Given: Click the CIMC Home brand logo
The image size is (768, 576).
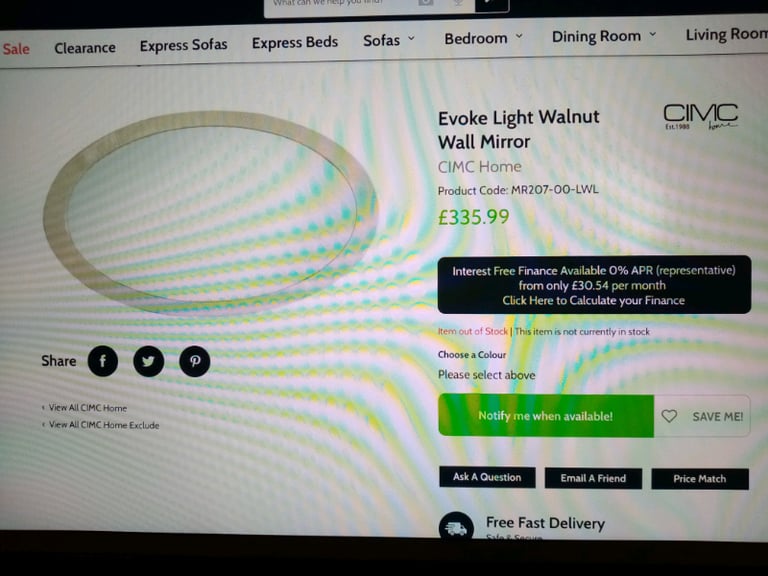Looking at the screenshot, I should click(x=700, y=117).
